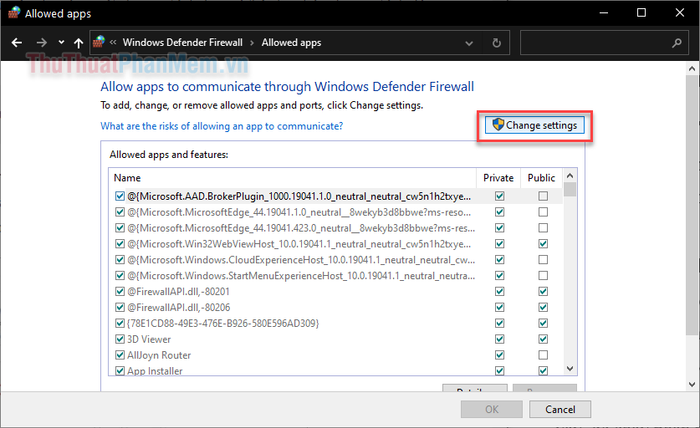Click the app list scrollbar thumb

(570, 189)
